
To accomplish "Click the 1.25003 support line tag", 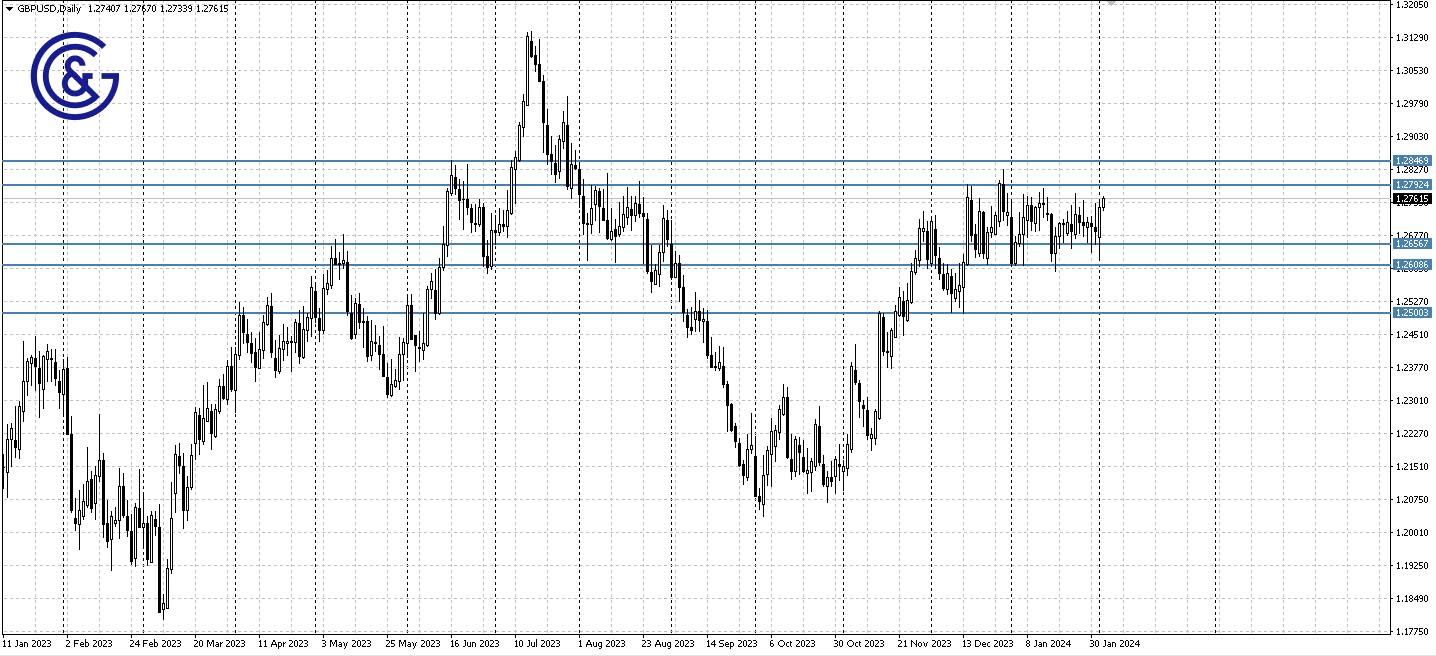I will point(1413,312).
